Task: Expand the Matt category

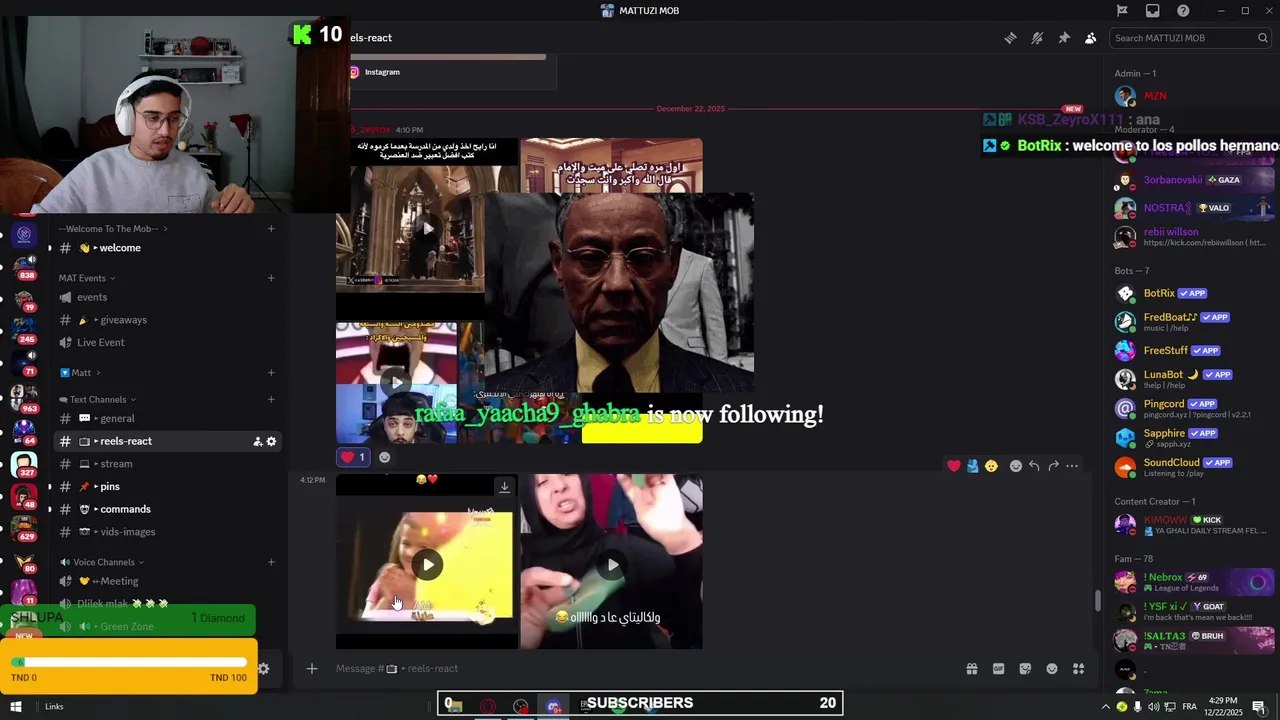Action: [80, 373]
